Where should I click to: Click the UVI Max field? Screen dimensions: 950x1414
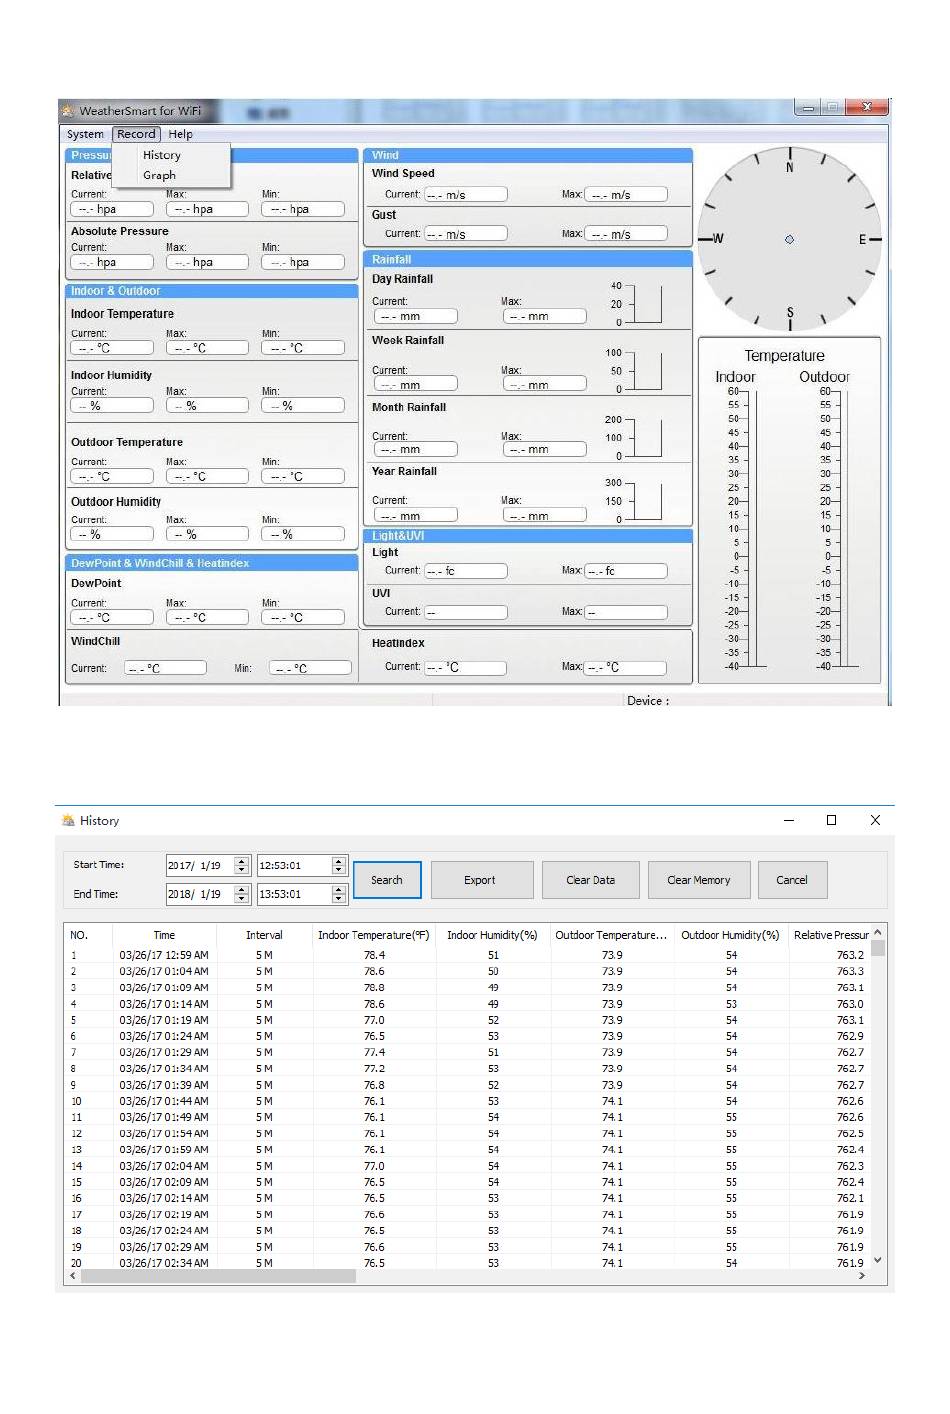[x=626, y=612]
